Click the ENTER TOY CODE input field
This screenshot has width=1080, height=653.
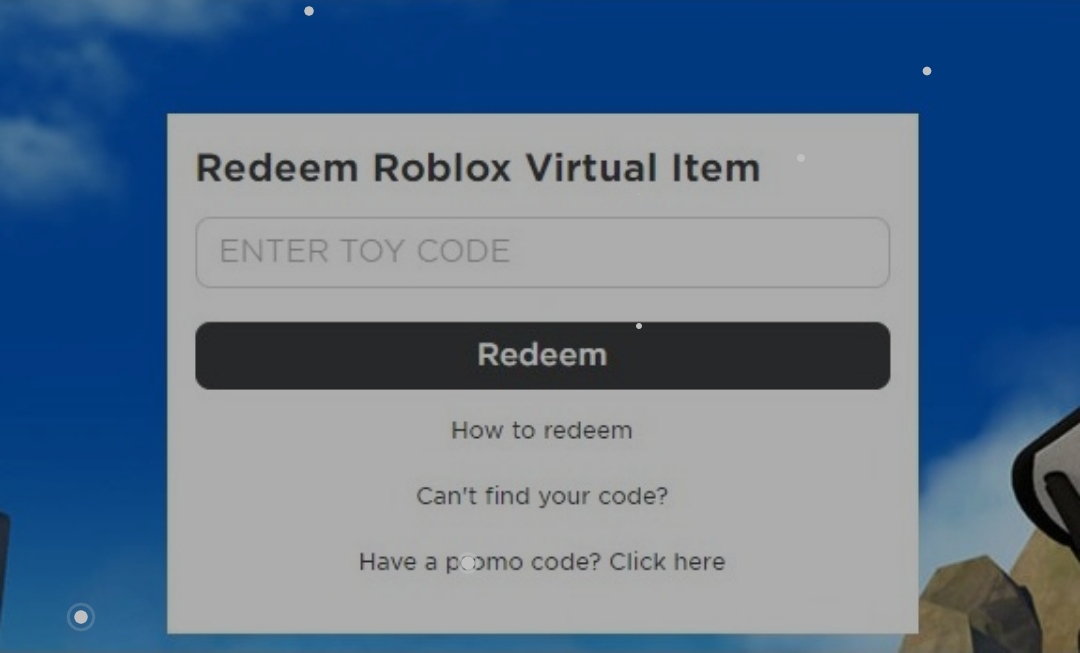pos(543,252)
